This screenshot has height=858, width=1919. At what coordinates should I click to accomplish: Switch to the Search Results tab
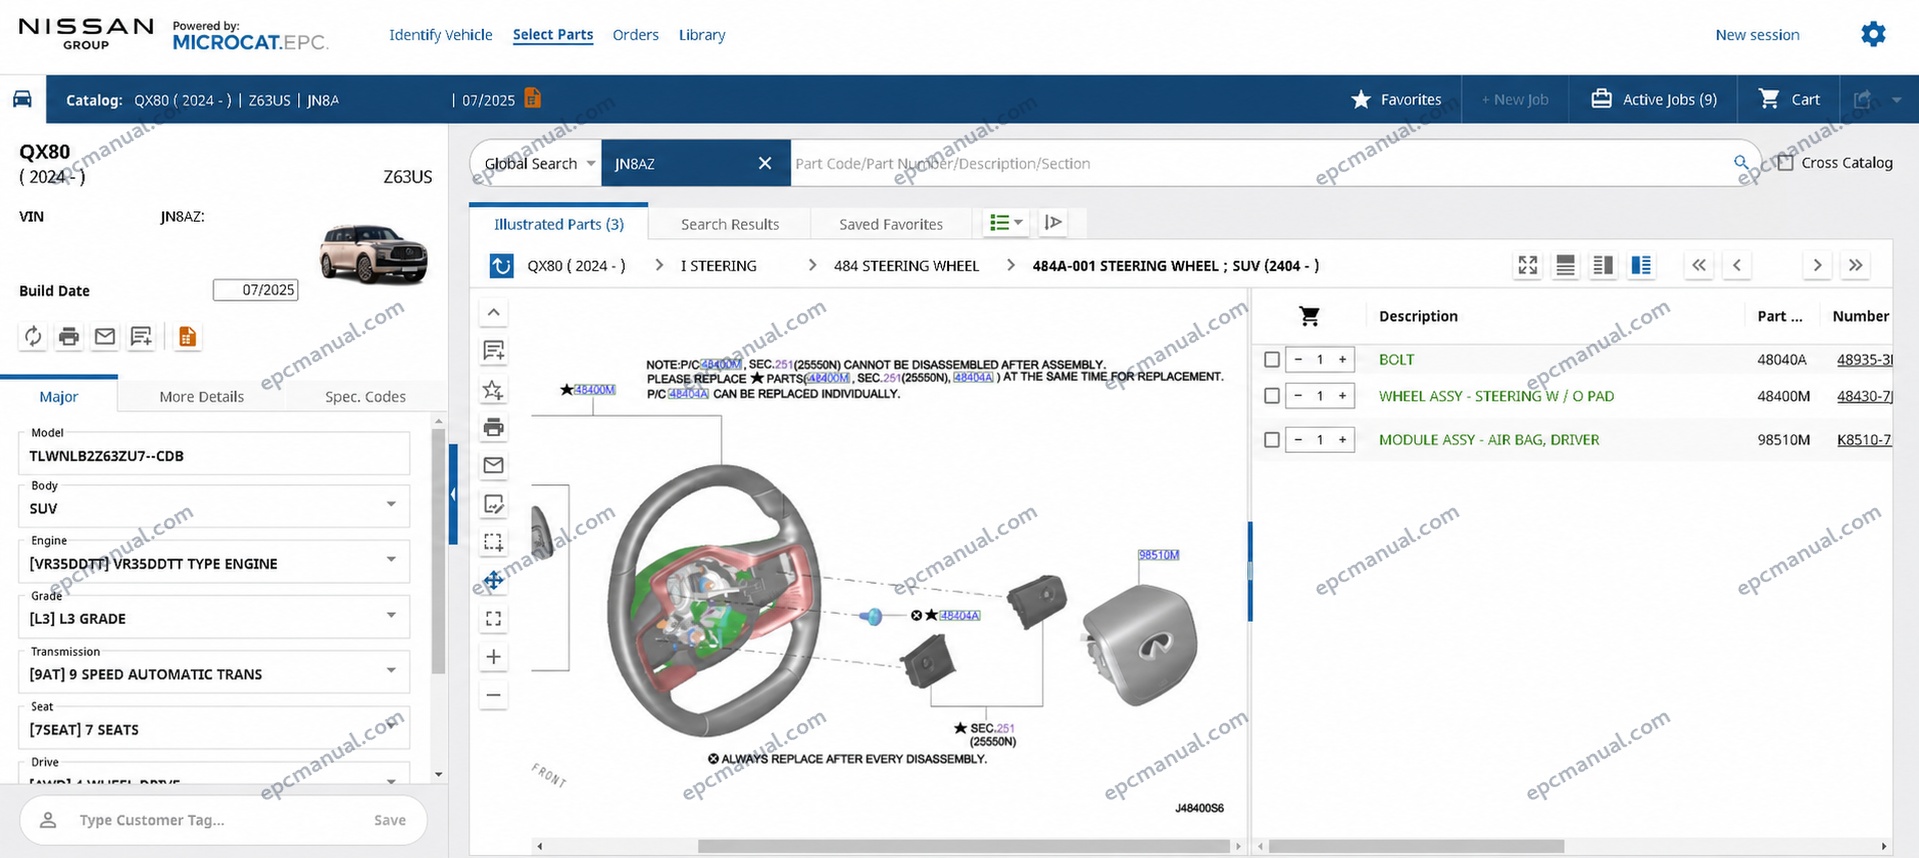click(730, 224)
